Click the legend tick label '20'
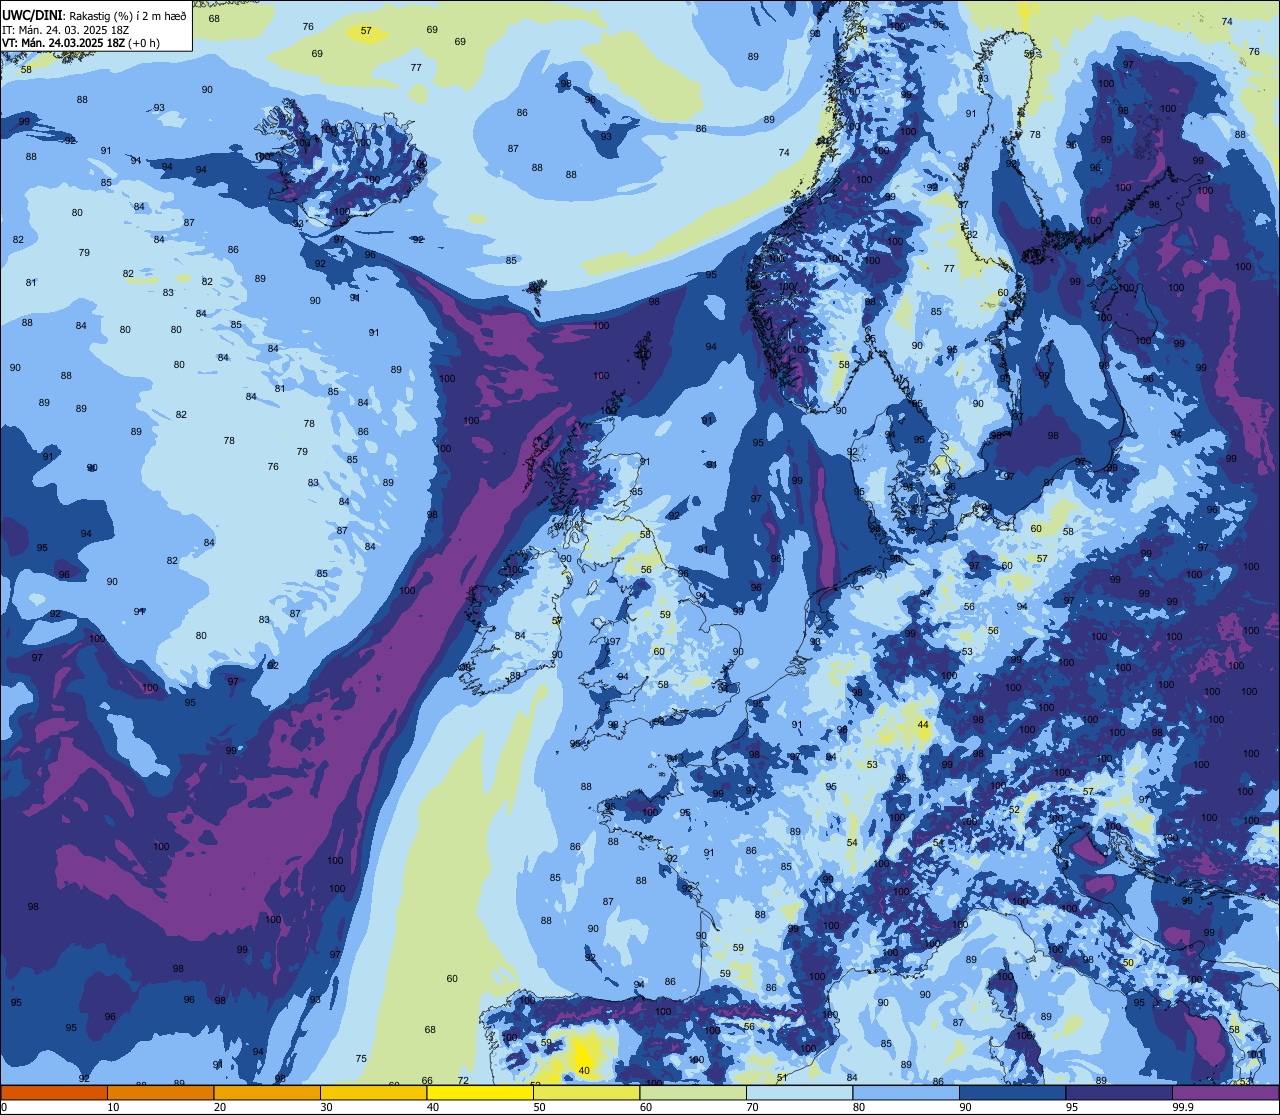Viewport: 1280px width, 1115px height. (220, 1107)
